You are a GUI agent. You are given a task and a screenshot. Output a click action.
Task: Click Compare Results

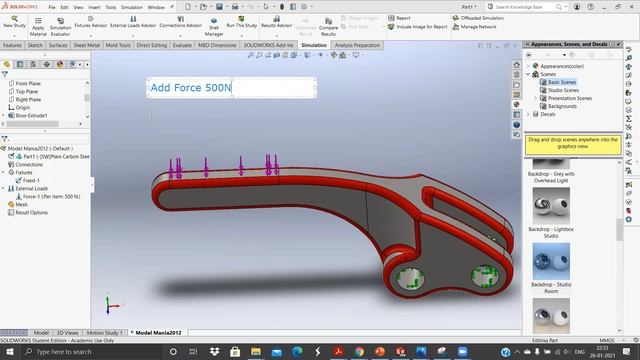coord(328,27)
